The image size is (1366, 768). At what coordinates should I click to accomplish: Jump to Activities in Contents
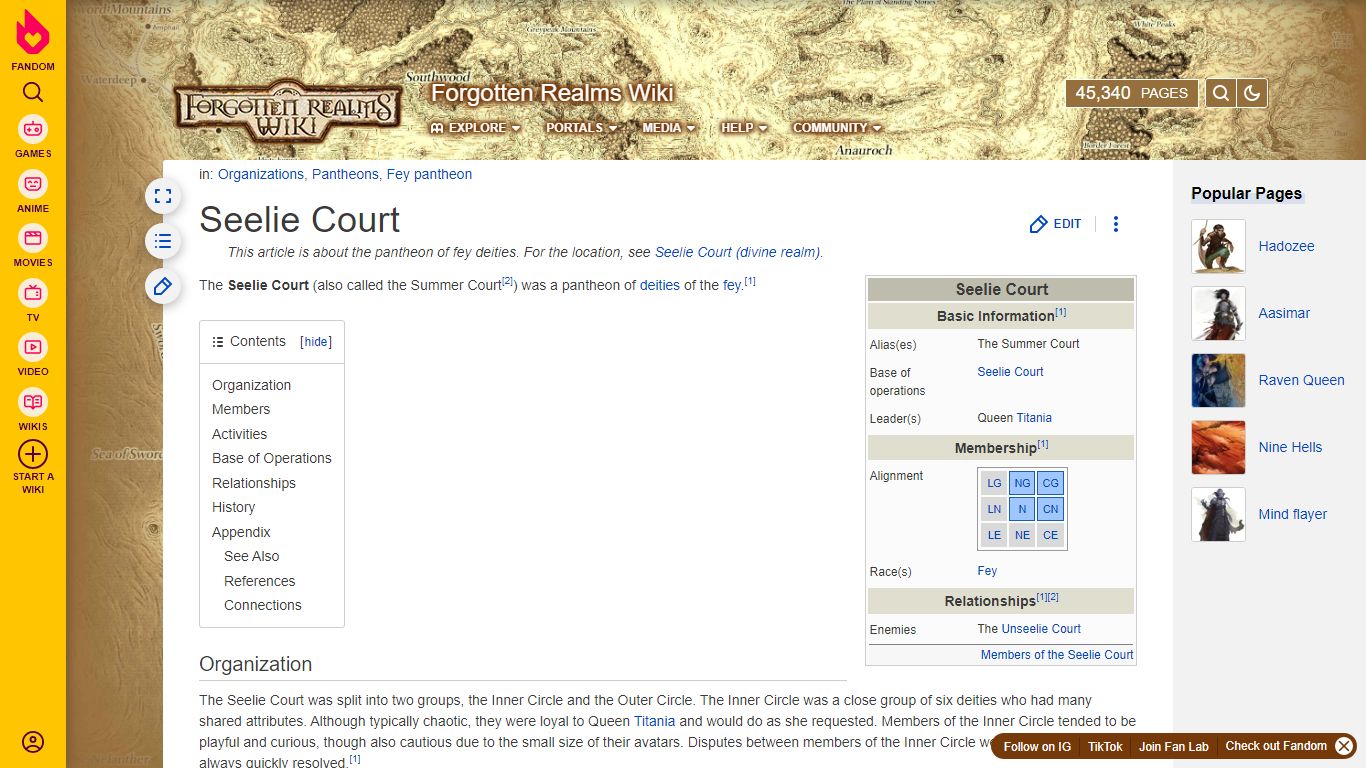(x=239, y=434)
